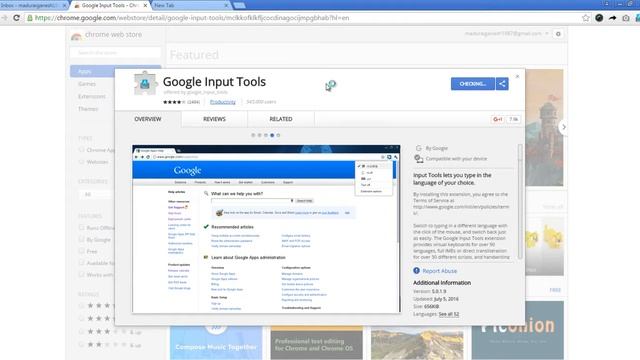Click the black arrow extension icon in toolbar
Image resolution: width=640 pixels, height=360 pixels.
pyautogui.click(x=612, y=18)
